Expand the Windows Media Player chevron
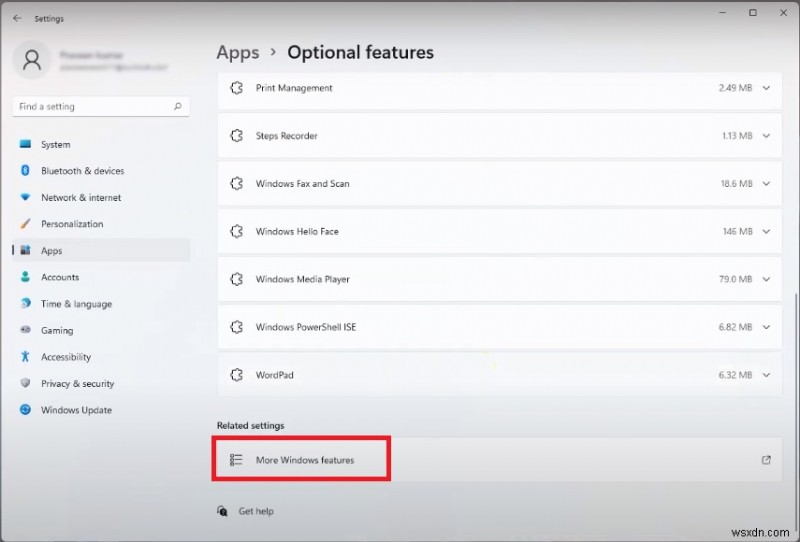800x542 pixels. click(766, 279)
